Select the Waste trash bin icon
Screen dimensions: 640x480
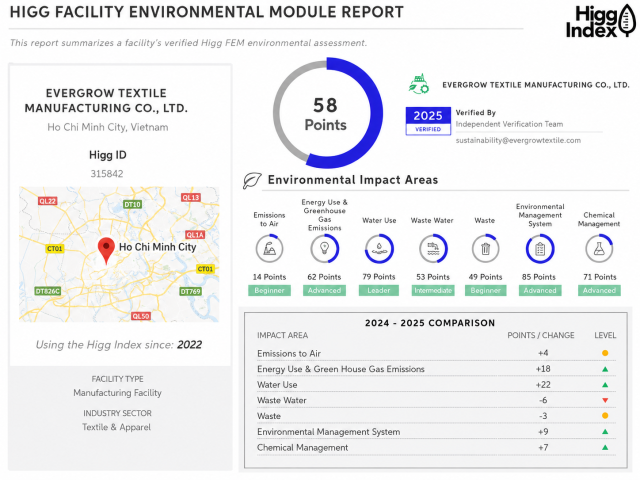485,249
